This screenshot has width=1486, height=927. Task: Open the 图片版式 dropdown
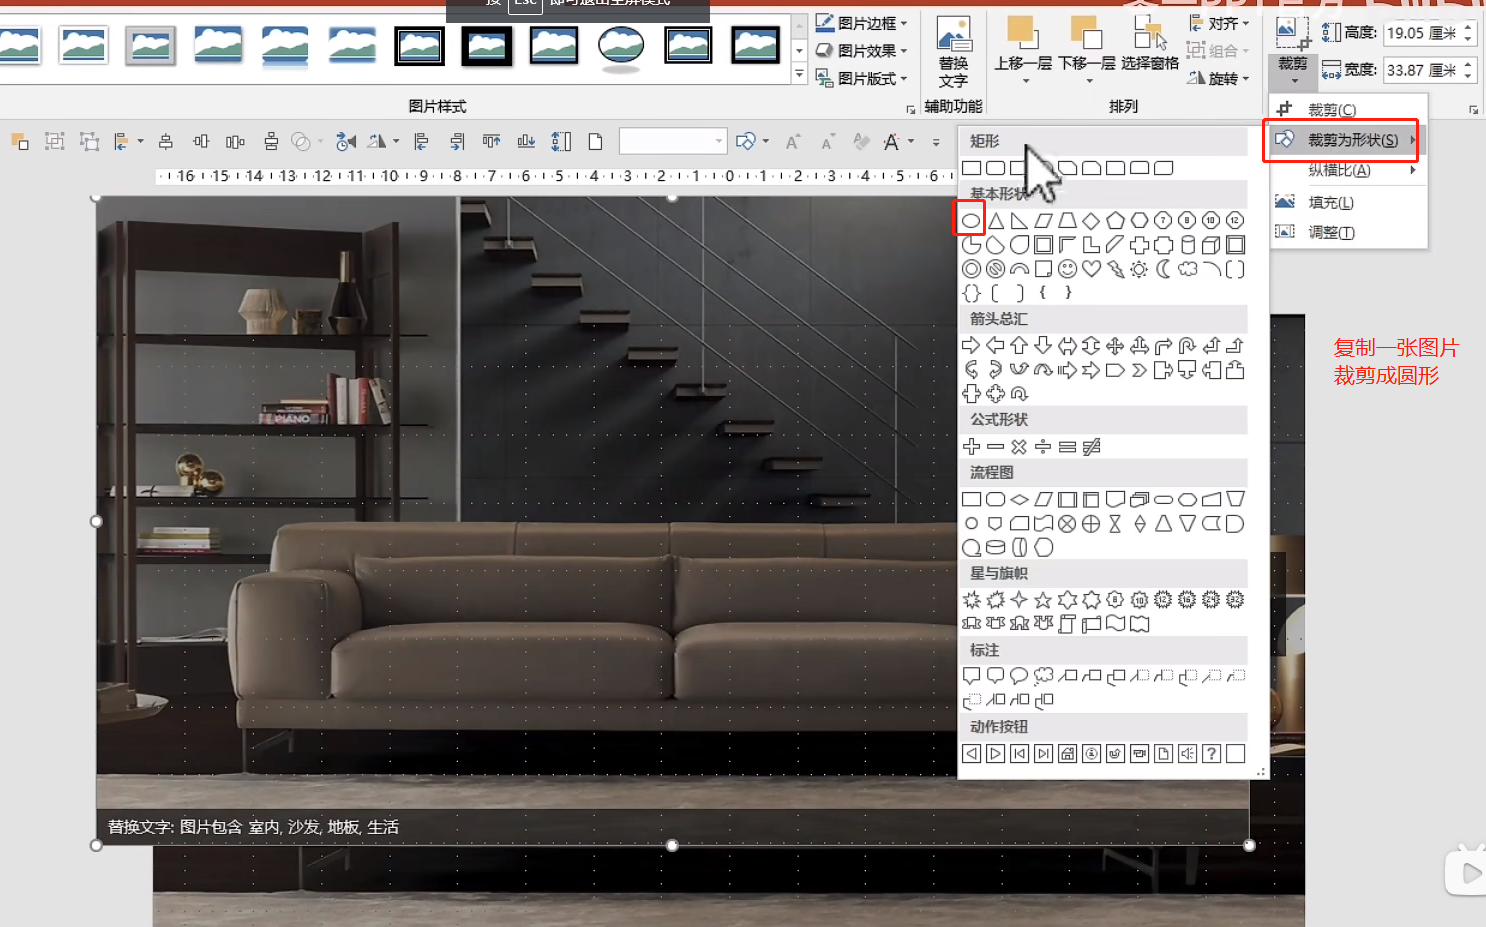tap(861, 78)
